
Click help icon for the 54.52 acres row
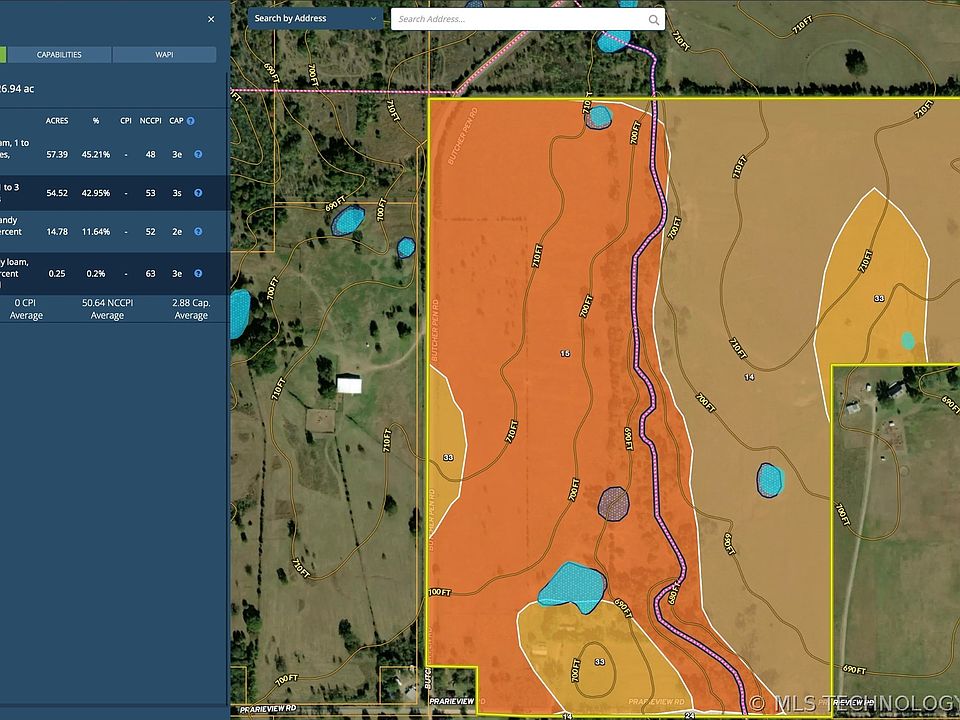(x=198, y=193)
